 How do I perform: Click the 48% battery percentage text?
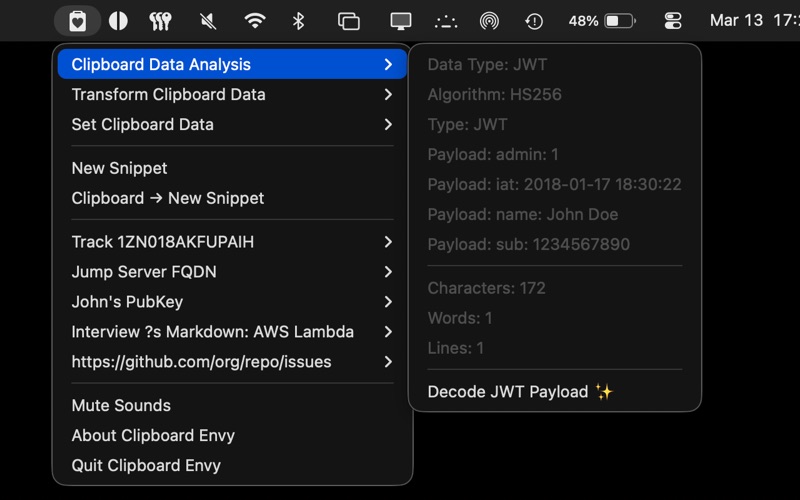point(583,21)
